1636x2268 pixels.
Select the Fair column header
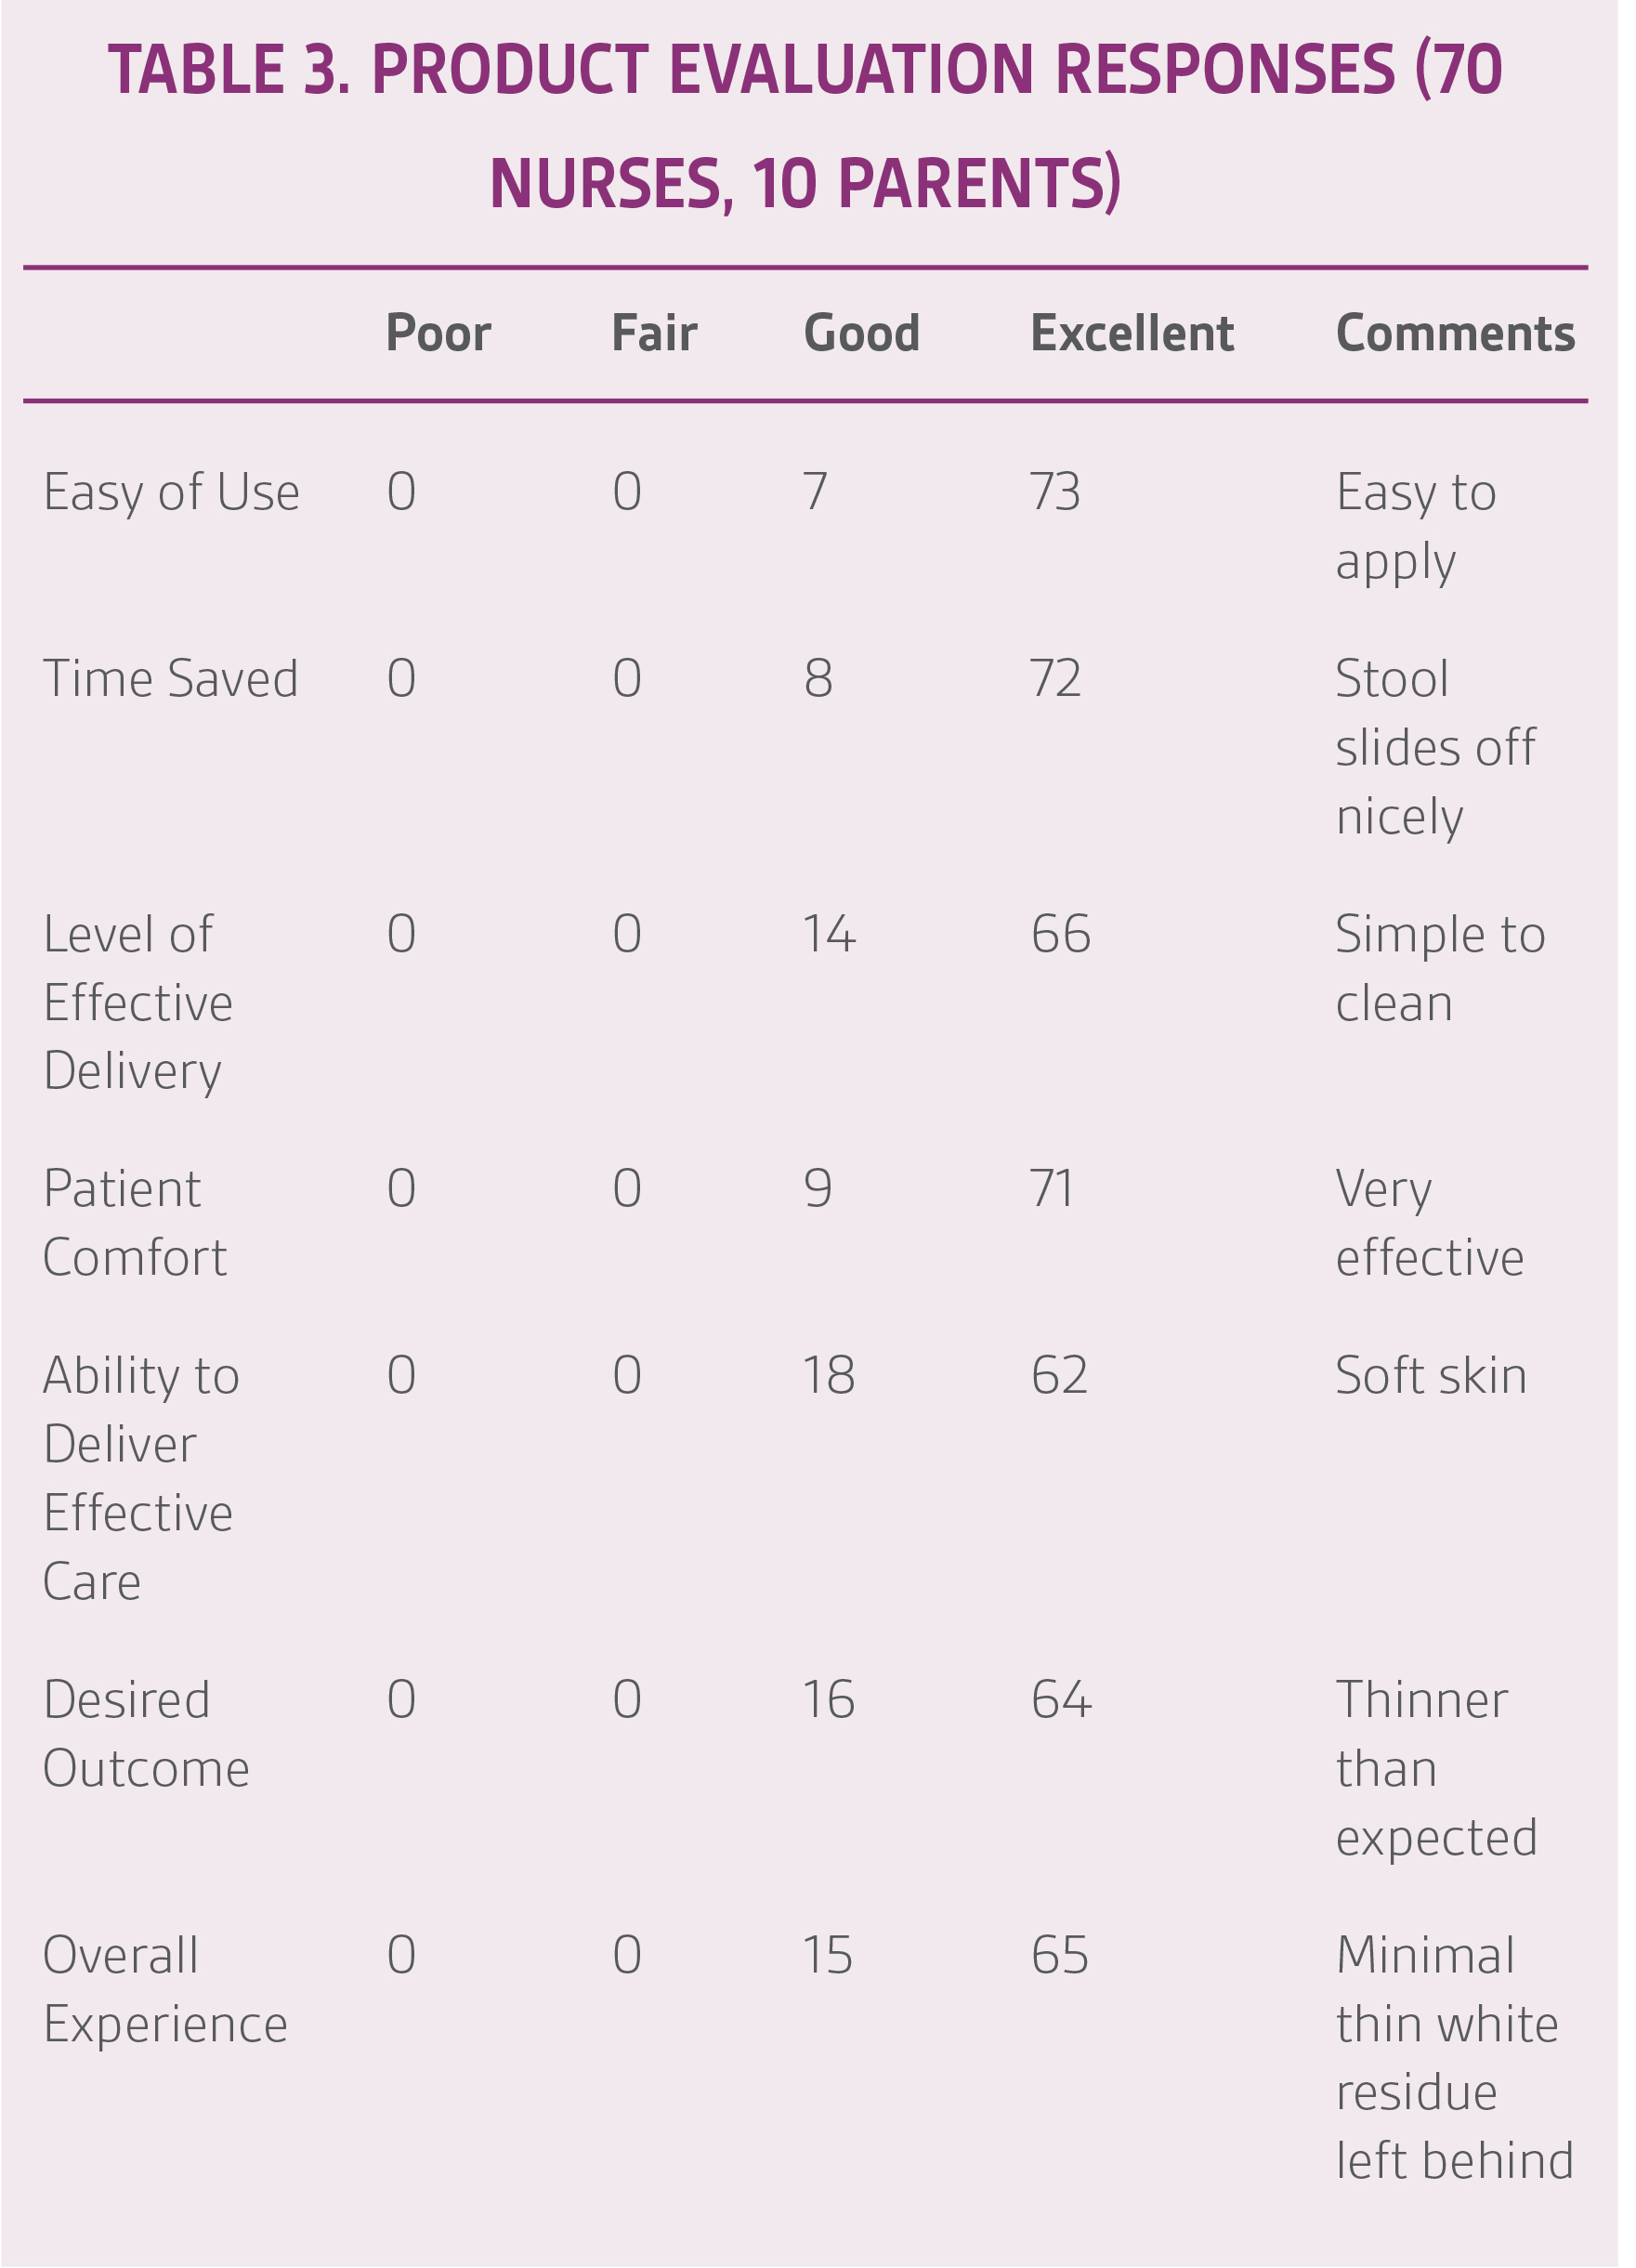coord(654,333)
